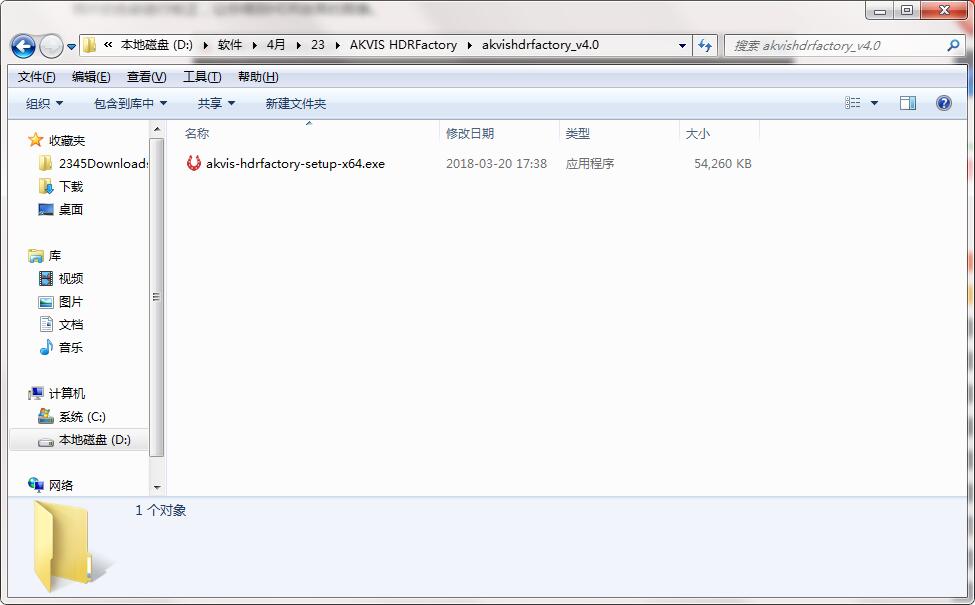Open 下载 folder in favorites
This screenshot has height=605, width=975.
70,187
